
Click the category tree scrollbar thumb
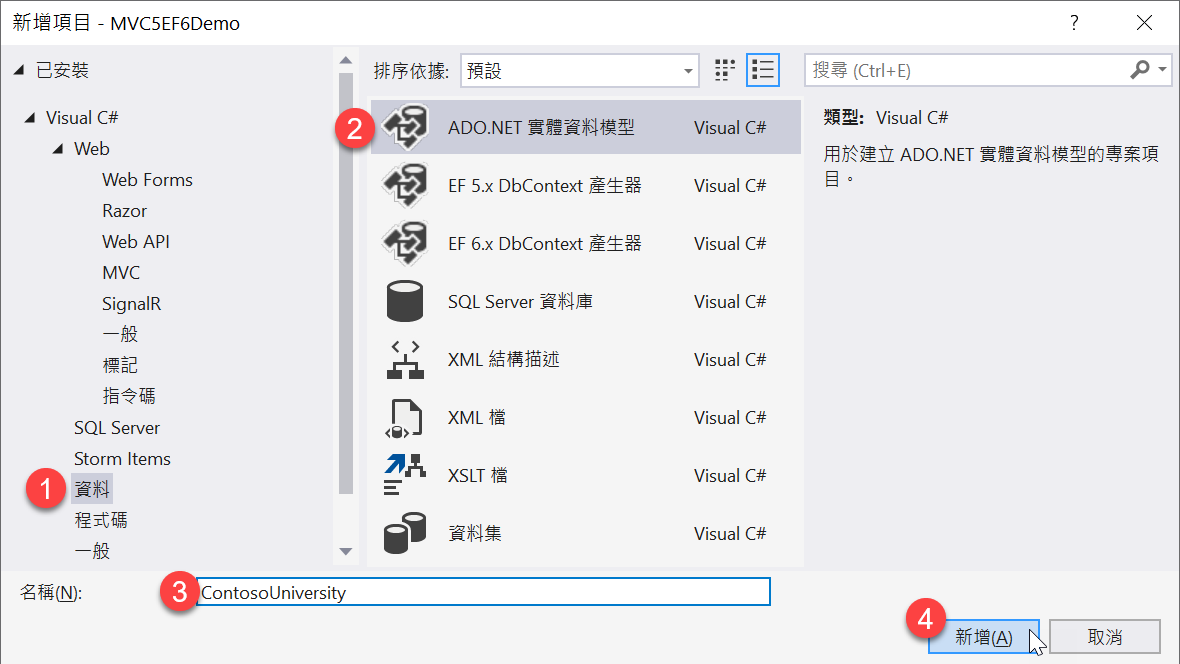click(x=345, y=283)
